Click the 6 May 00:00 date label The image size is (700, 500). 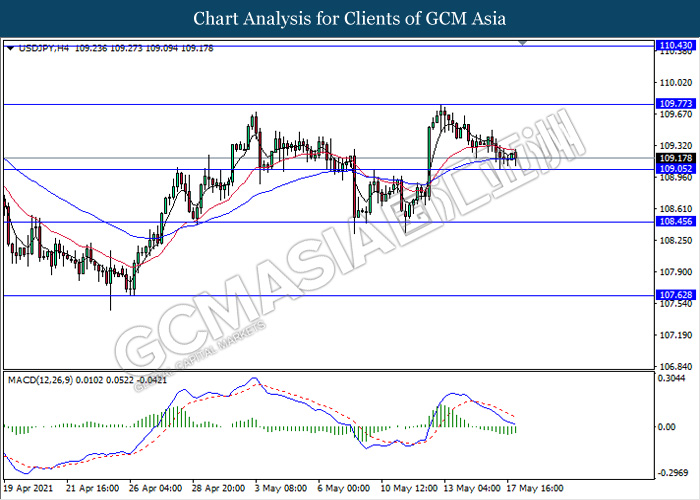coord(344,488)
